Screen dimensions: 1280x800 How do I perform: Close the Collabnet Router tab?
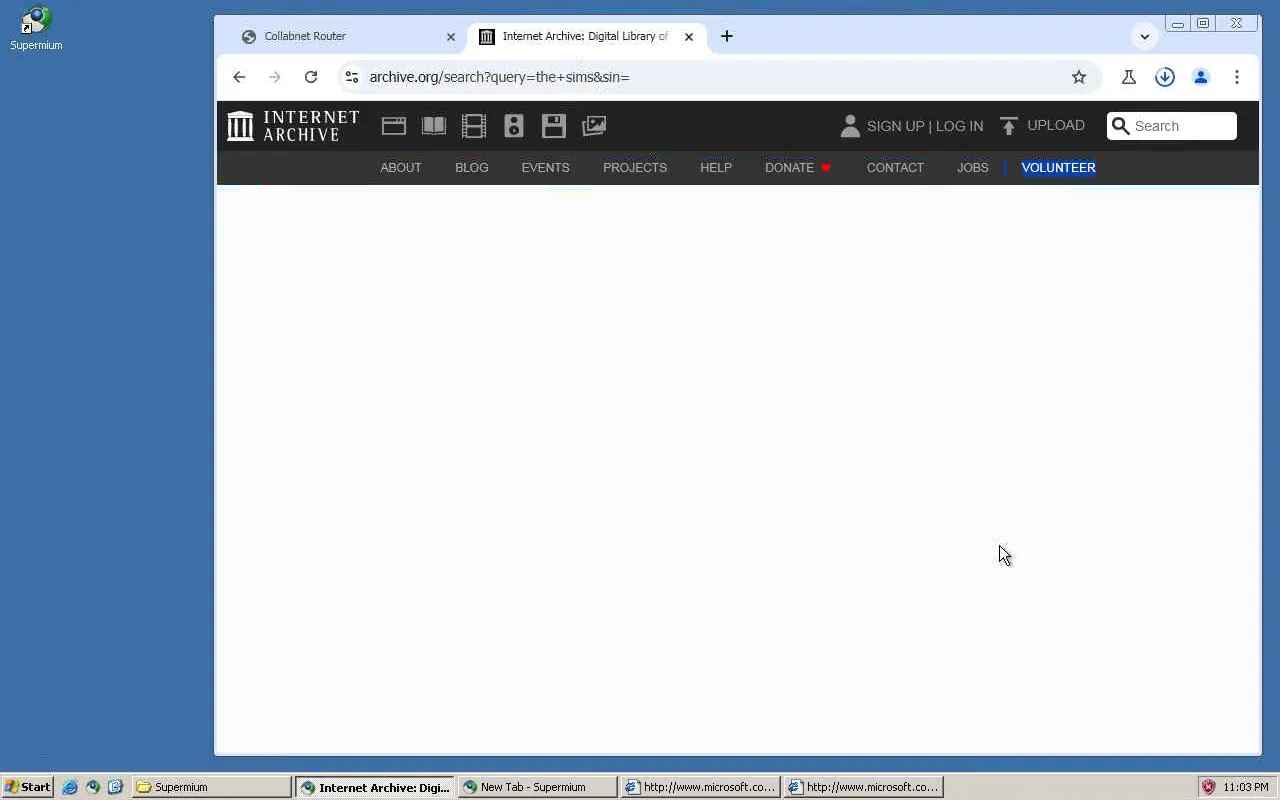tap(450, 37)
